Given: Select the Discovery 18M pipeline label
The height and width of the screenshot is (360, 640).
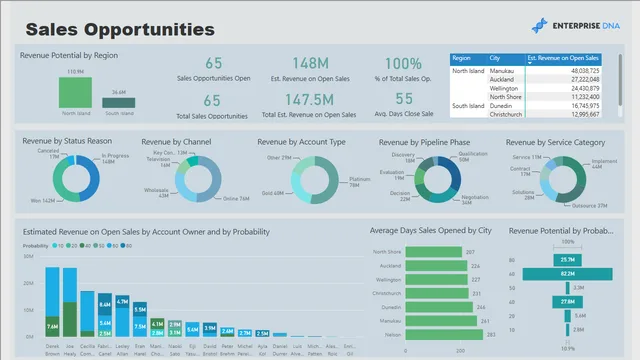Looking at the screenshot, I should coord(403,158).
